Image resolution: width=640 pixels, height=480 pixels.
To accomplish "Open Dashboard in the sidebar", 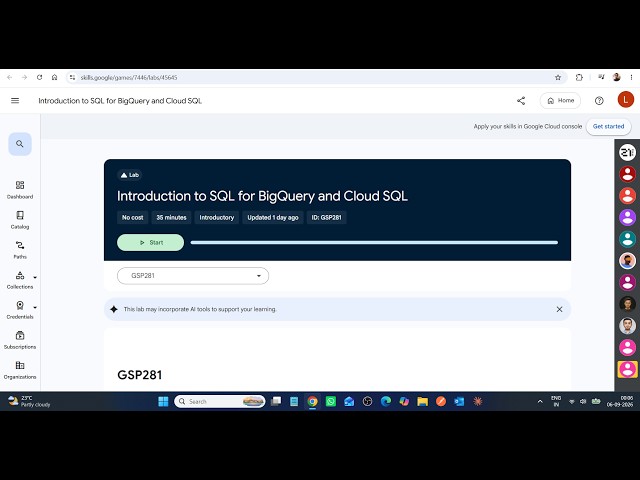I will [20, 190].
